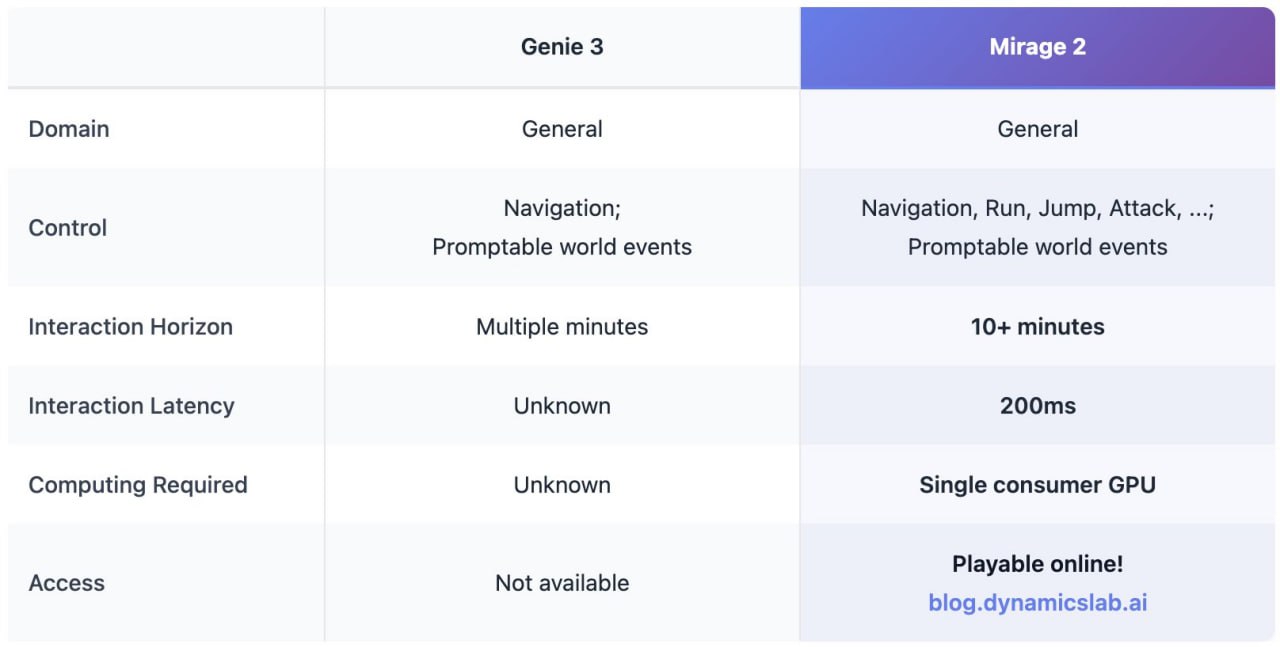Click the "Not available" cell

click(562, 583)
